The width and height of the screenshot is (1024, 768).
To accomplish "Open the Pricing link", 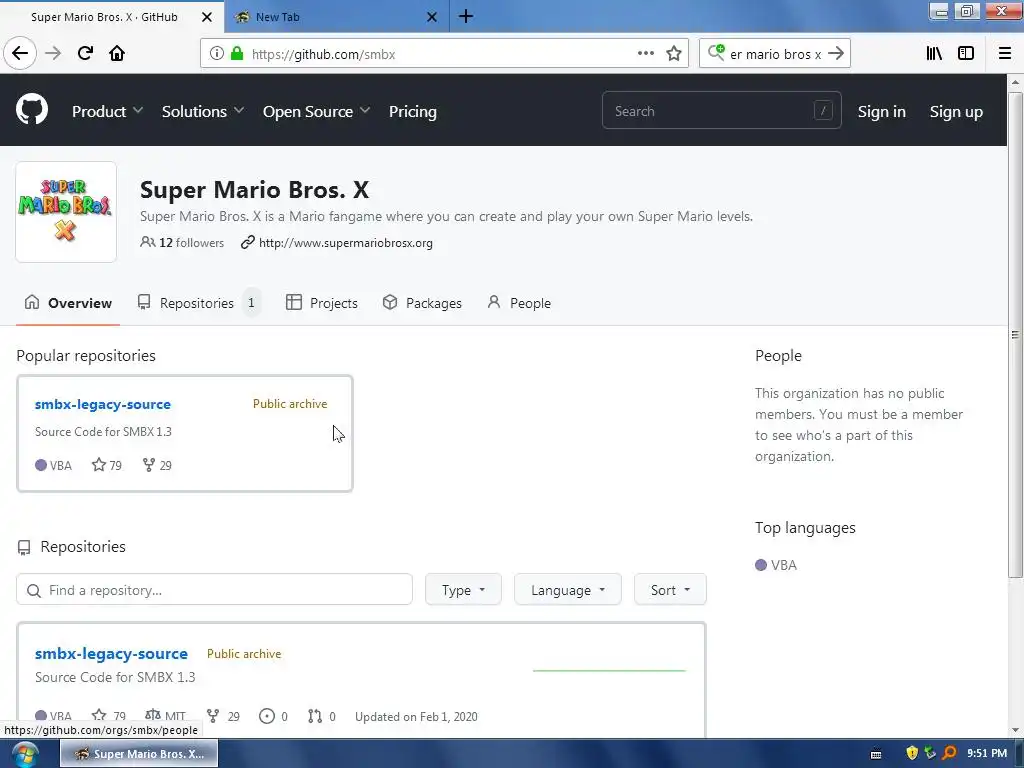I will click(413, 112).
